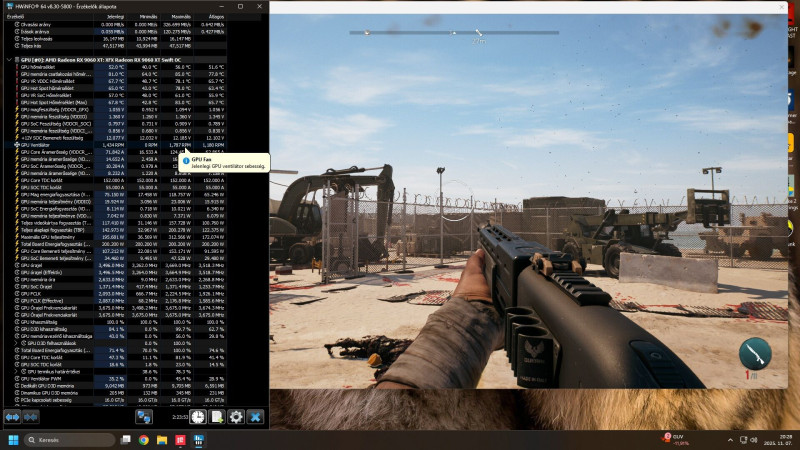800x450 pixels.
Task: Start logging with the document plus icon
Action: tap(217, 417)
